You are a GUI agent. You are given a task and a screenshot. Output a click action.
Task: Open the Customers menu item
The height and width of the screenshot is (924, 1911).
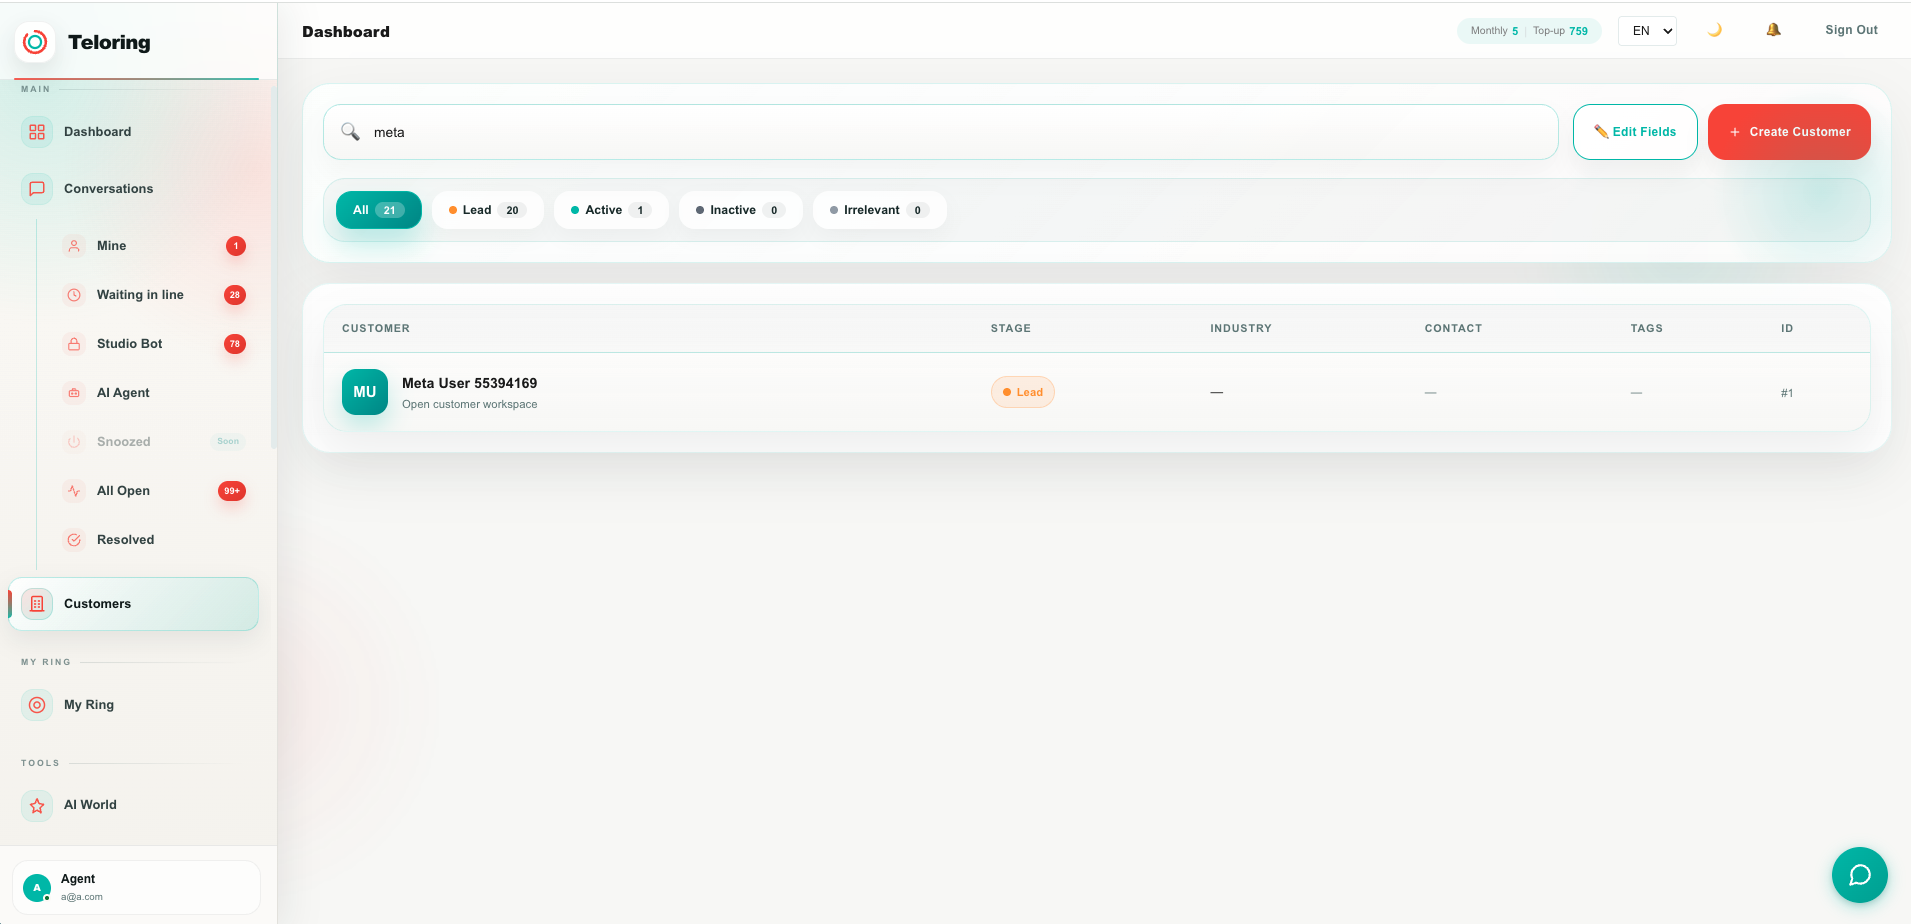tap(134, 604)
